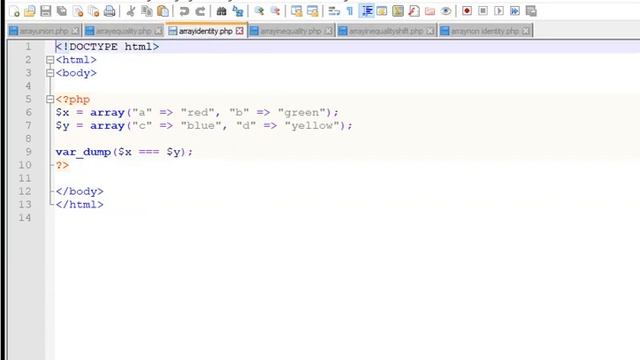Close the arrayequality.php tab
The image size is (640, 360).
[x=158, y=31]
